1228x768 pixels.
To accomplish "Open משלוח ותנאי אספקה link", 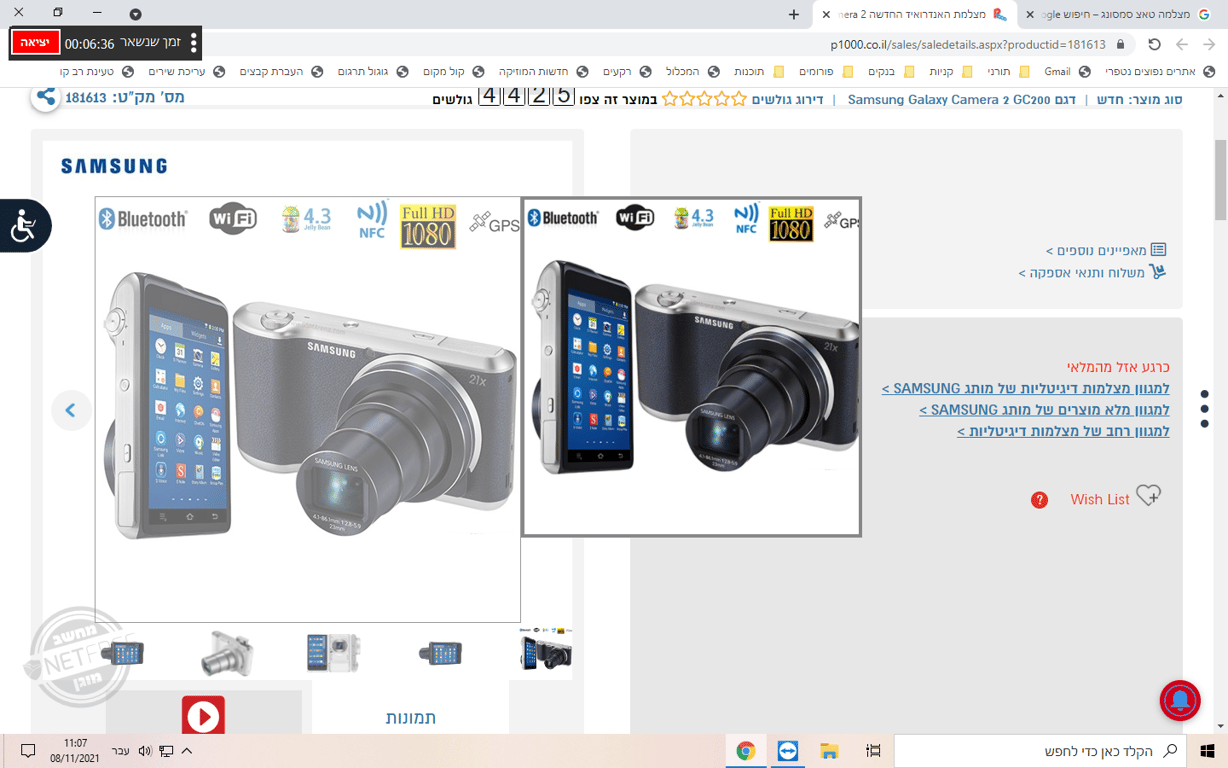I will pos(1093,272).
